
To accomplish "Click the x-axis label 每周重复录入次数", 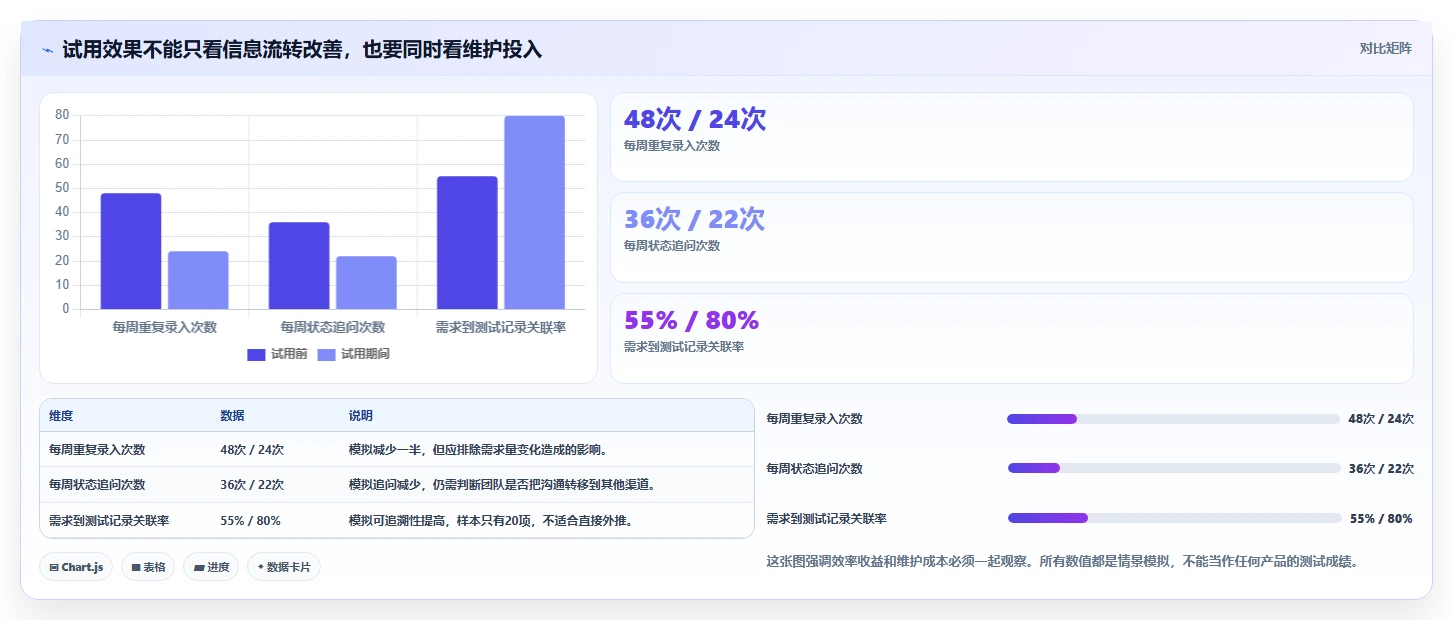I will [x=165, y=327].
